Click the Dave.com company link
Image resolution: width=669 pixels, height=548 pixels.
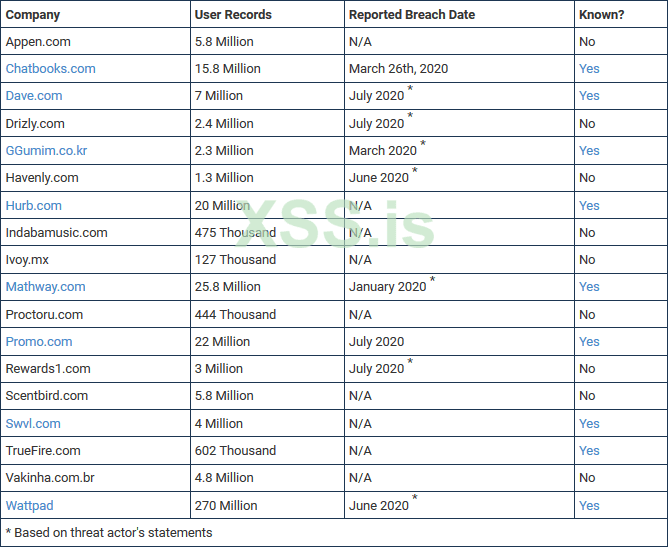(34, 96)
